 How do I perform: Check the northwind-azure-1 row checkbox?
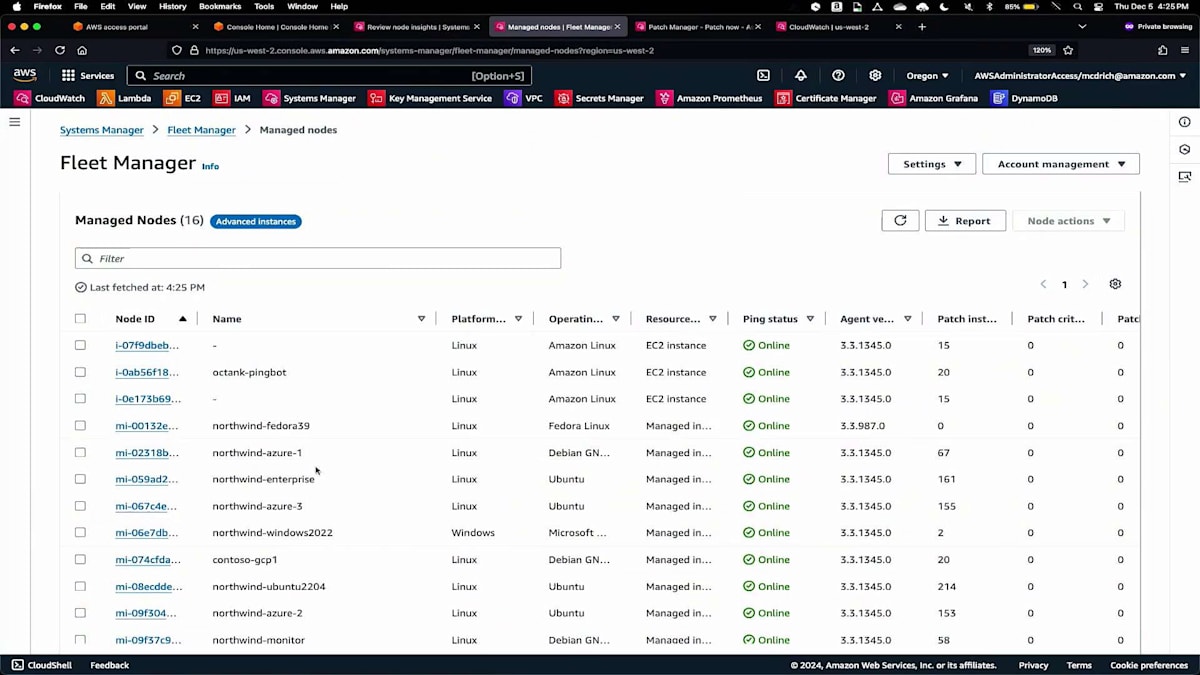tap(80, 452)
